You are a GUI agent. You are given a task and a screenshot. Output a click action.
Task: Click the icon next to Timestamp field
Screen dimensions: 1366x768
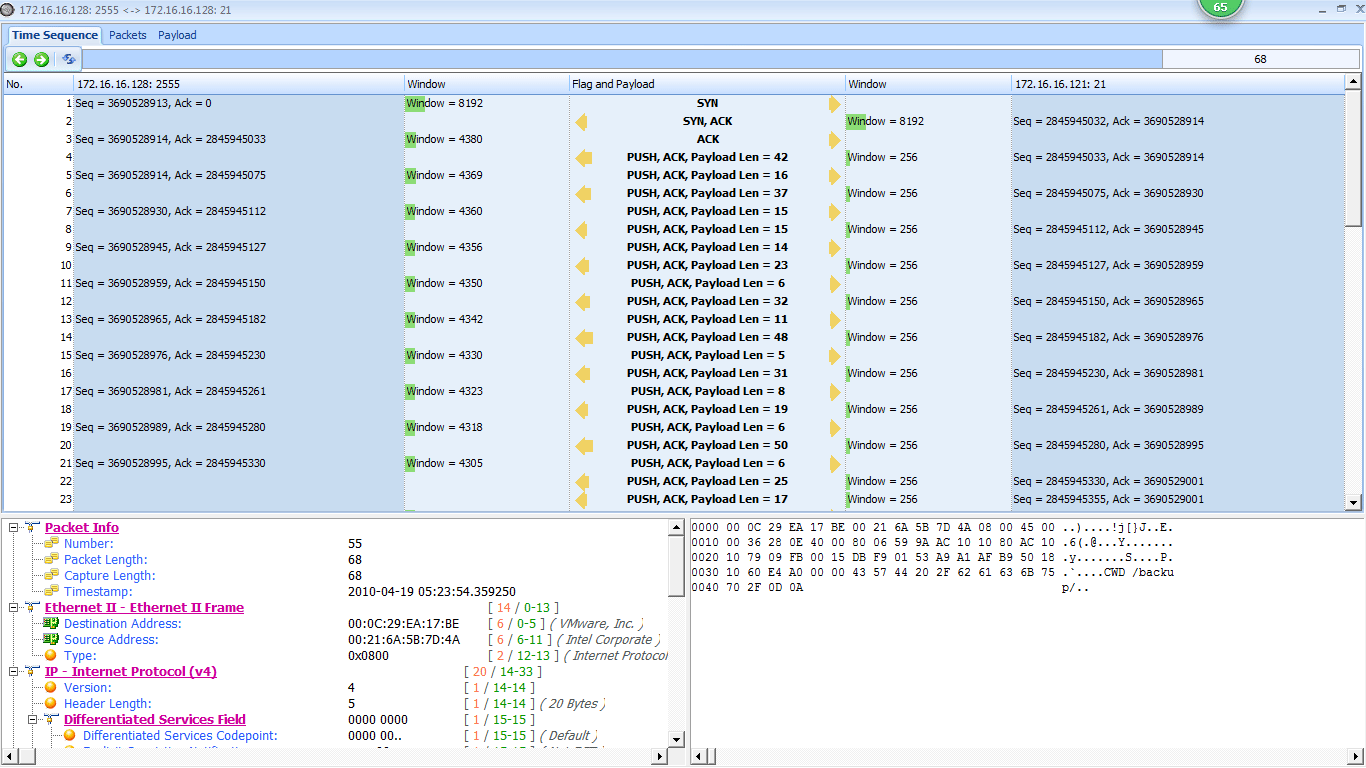(x=51, y=591)
